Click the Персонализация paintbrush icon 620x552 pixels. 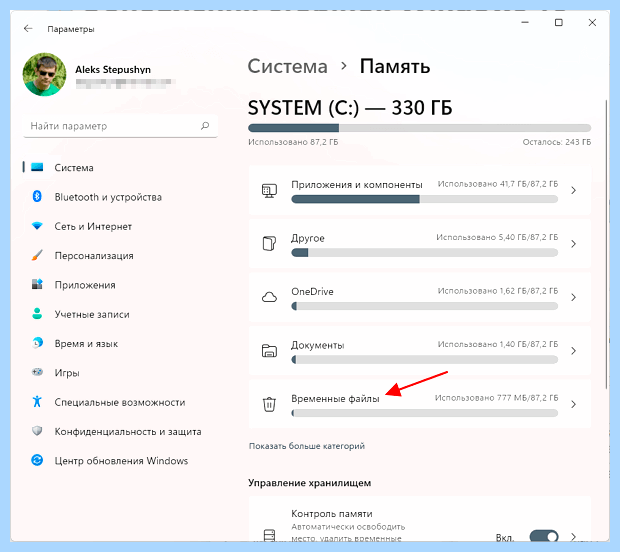click(37, 255)
